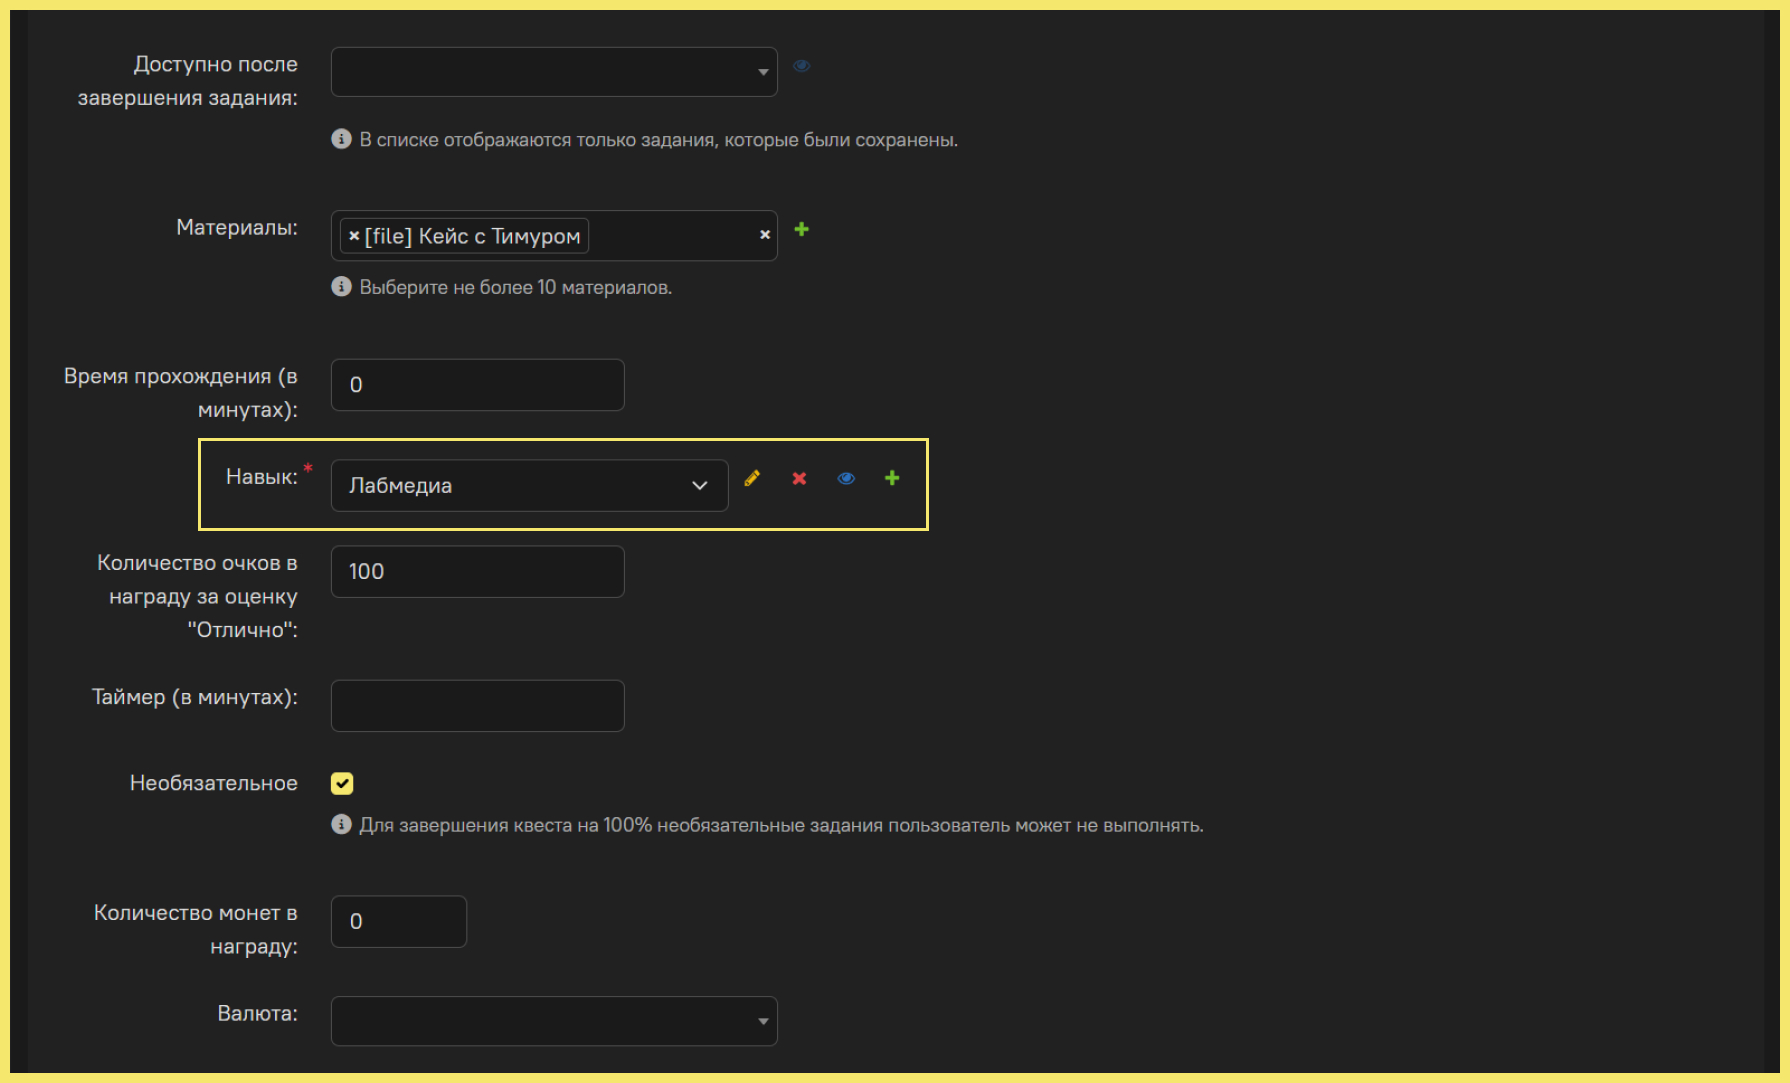1790x1083 pixels.
Task: Click the 'Навык:' field label
Action: point(262,477)
